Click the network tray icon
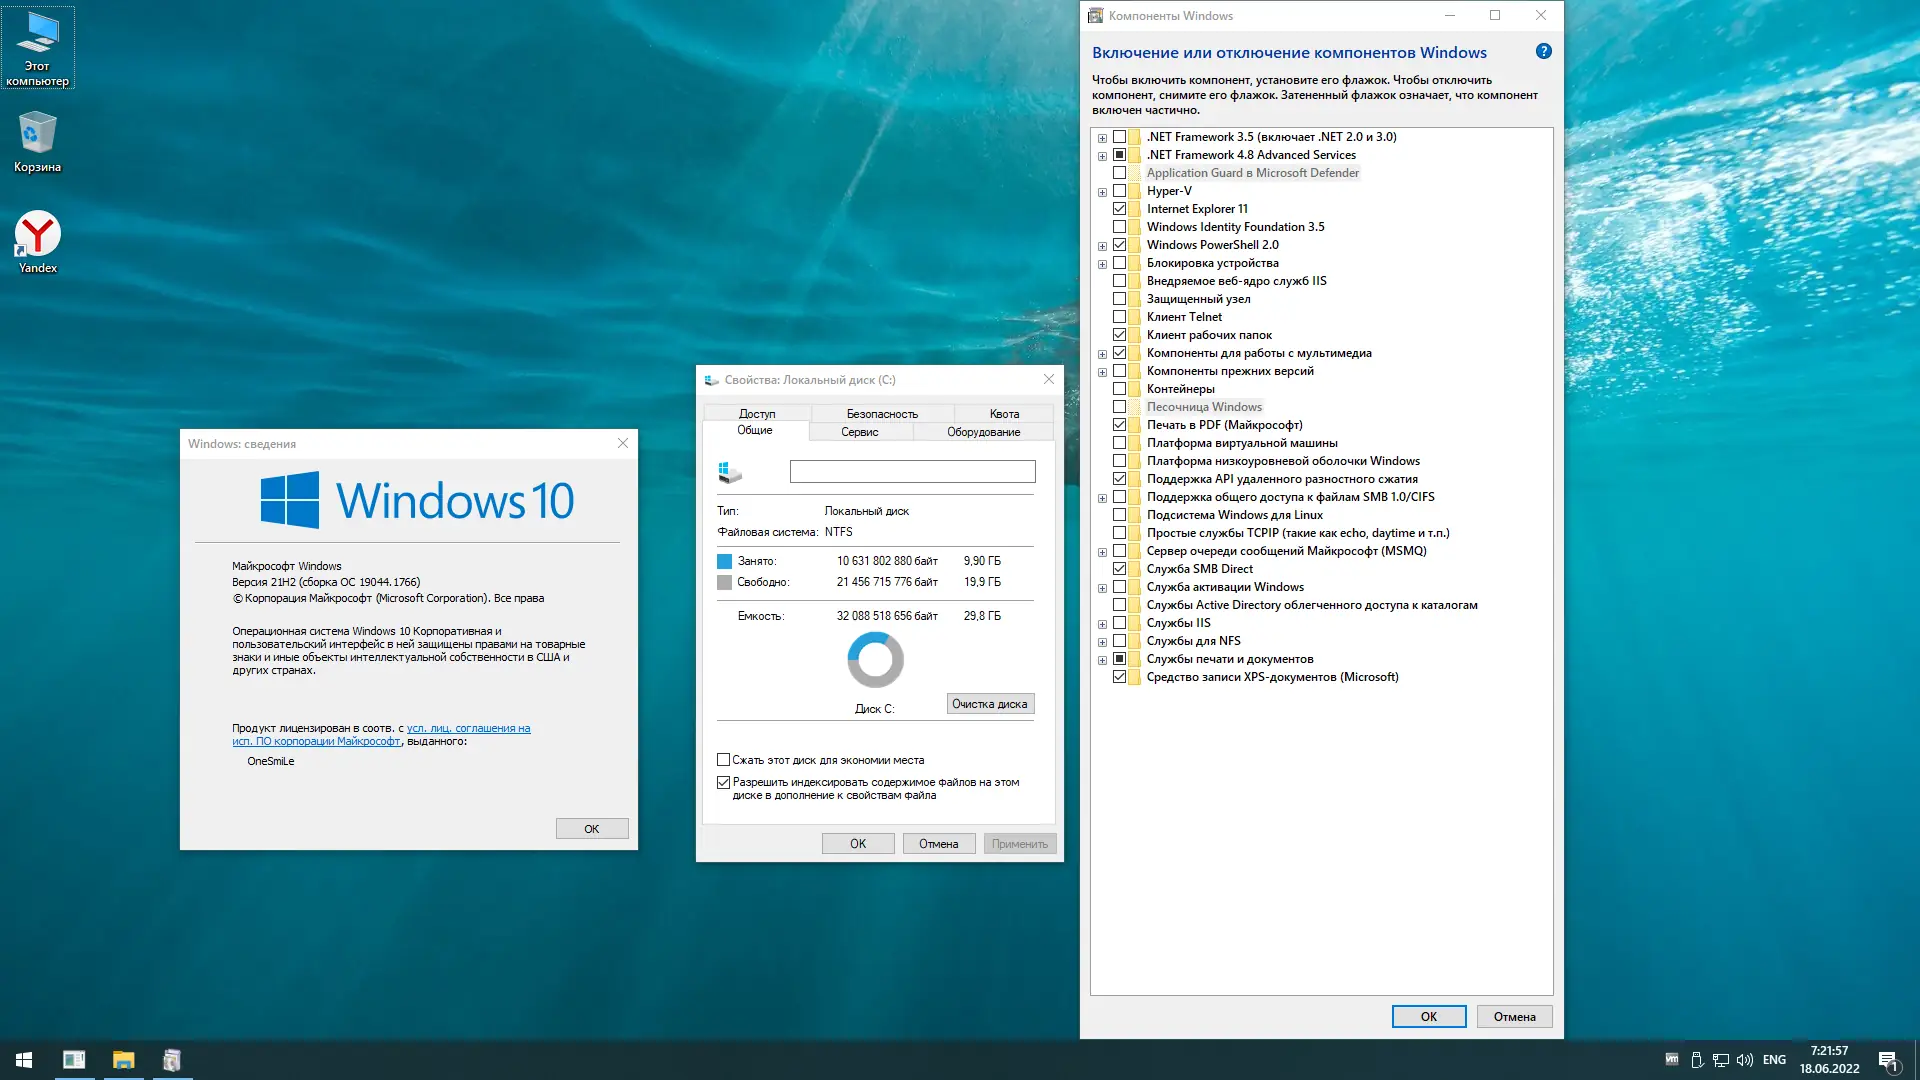 tap(1720, 1060)
